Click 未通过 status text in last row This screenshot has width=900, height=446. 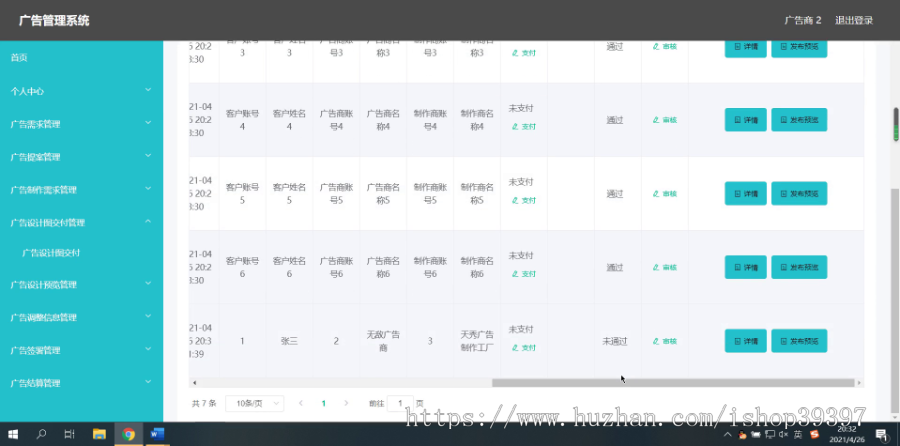[615, 341]
